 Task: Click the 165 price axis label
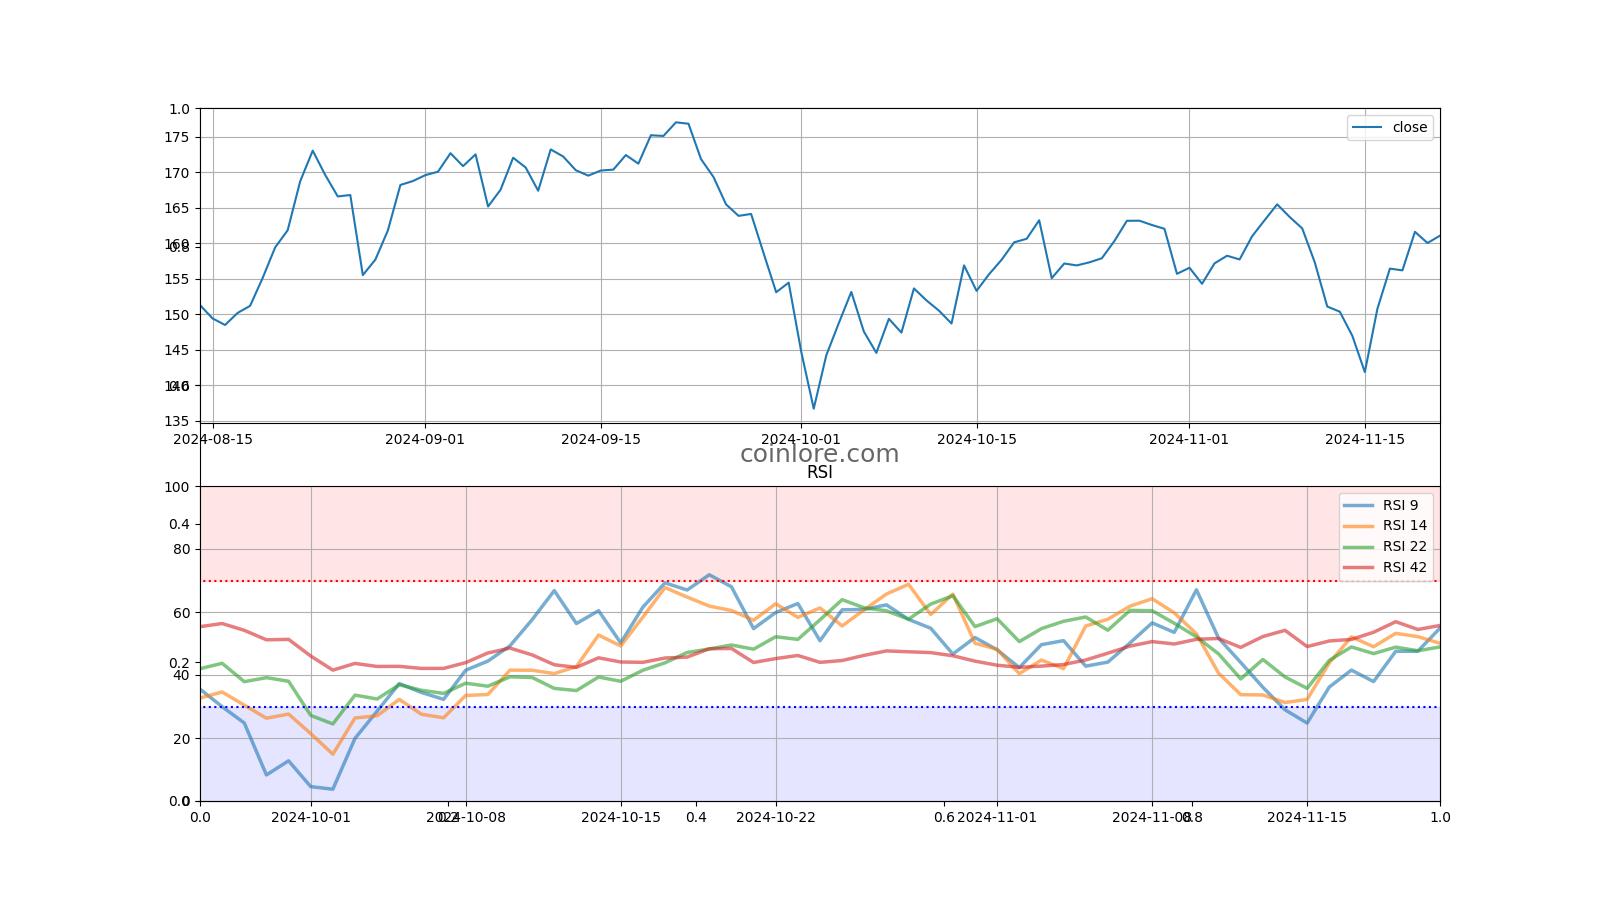[177, 208]
